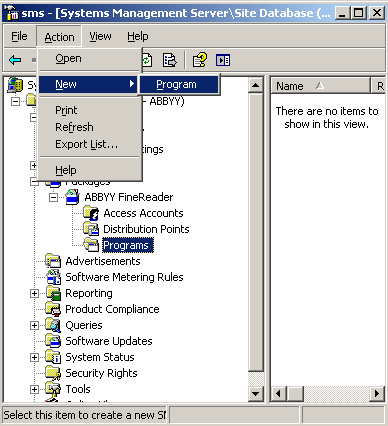The image size is (388, 426).
Task: Click the Tools tree label
Action: (x=78, y=389)
